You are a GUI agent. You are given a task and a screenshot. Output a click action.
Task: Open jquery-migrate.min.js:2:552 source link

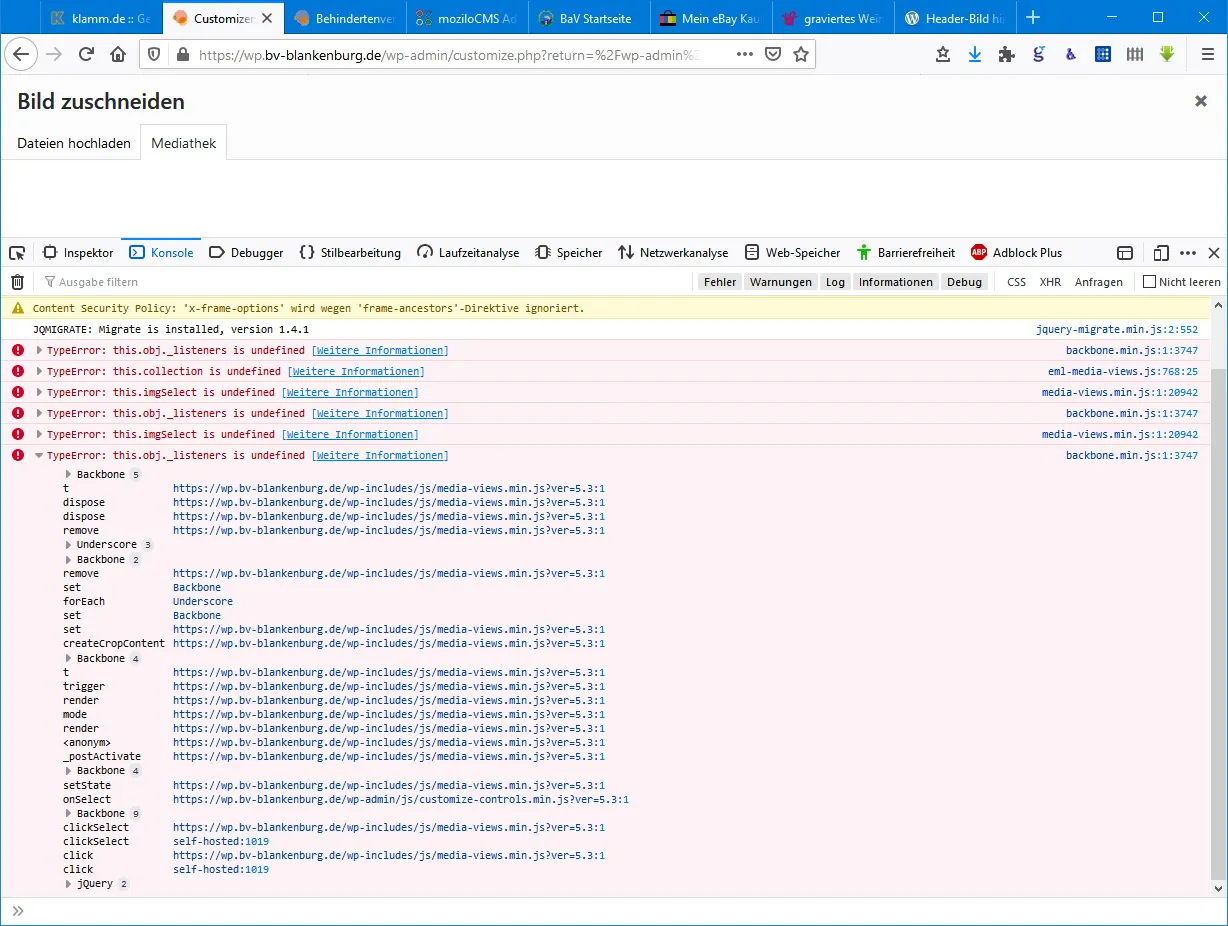[x=1117, y=329]
